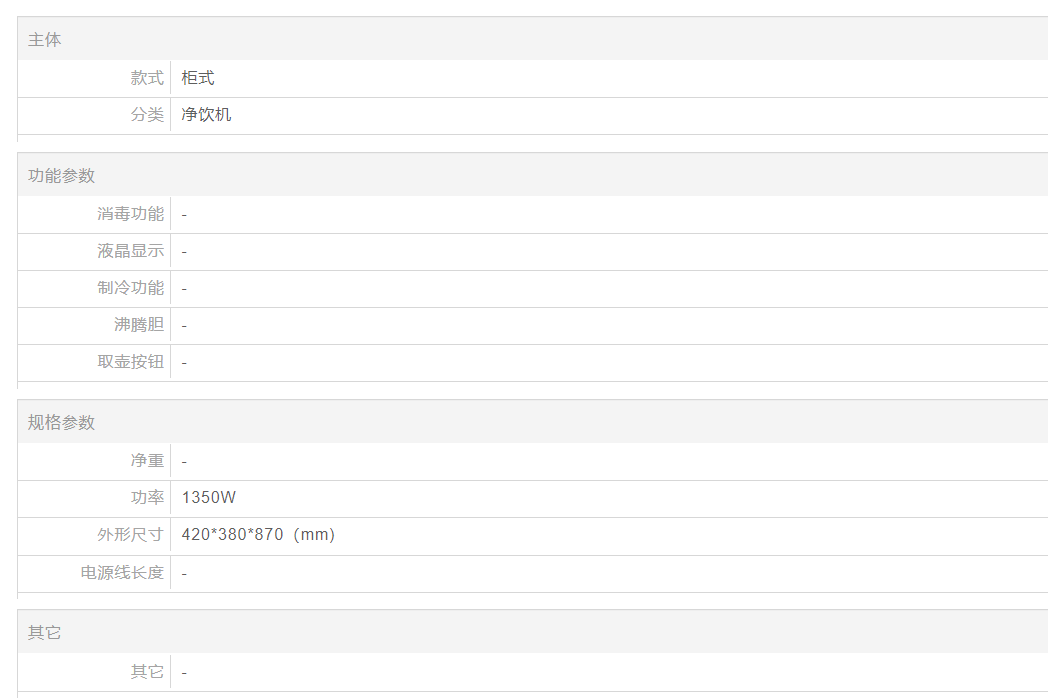
Task: Click the 1350W power value
Action: (x=209, y=498)
